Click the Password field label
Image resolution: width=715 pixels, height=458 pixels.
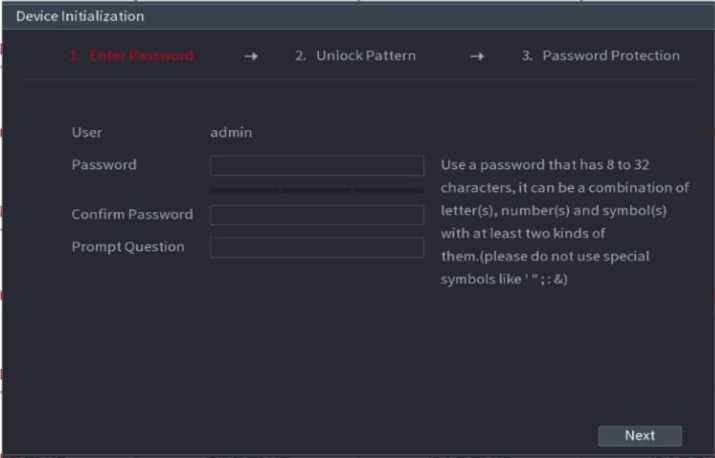(104, 164)
